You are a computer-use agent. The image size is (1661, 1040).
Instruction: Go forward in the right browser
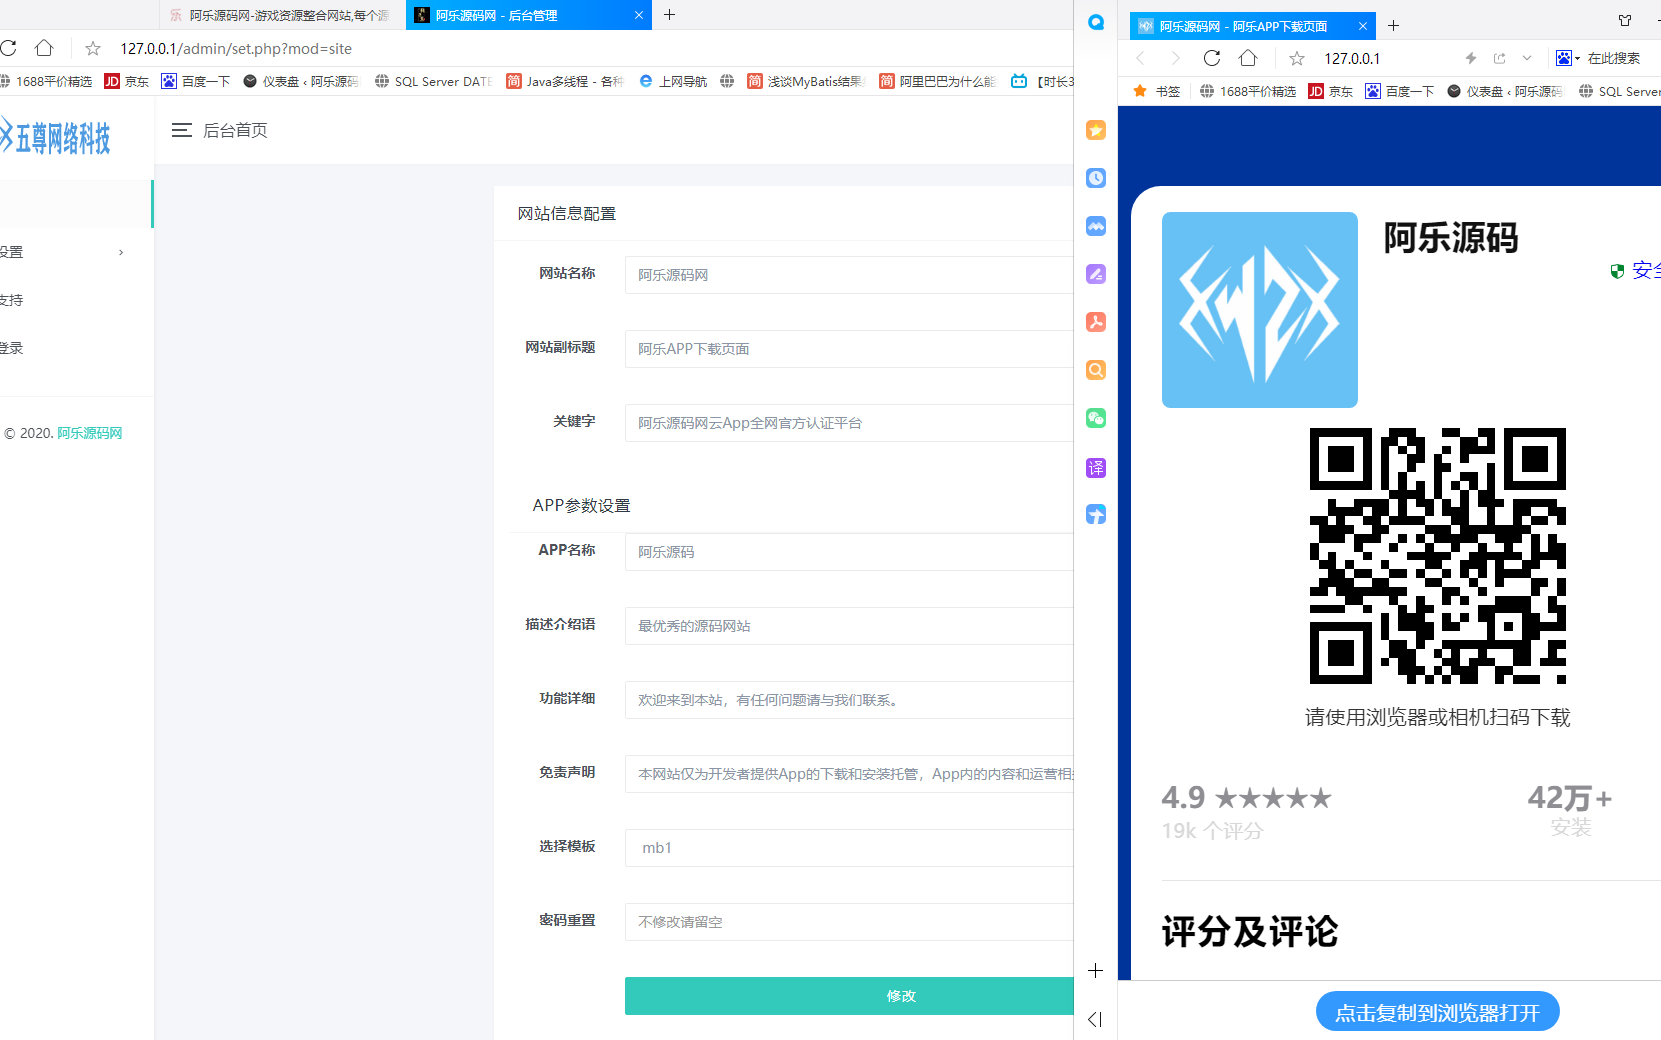pos(1176,58)
